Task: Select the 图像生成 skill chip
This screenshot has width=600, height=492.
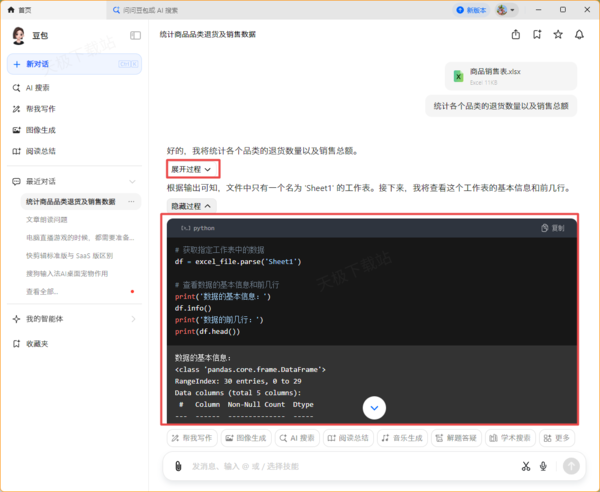Action: click(246, 438)
